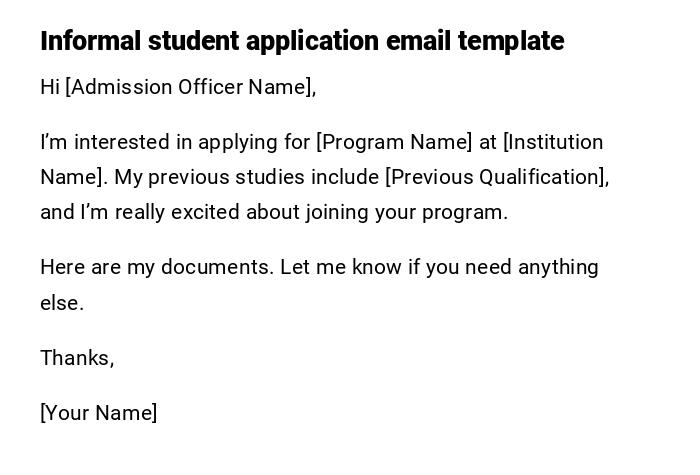Click the [Institution placeholder start at line end
Viewport: 700px width, 475px height.
coord(553,142)
